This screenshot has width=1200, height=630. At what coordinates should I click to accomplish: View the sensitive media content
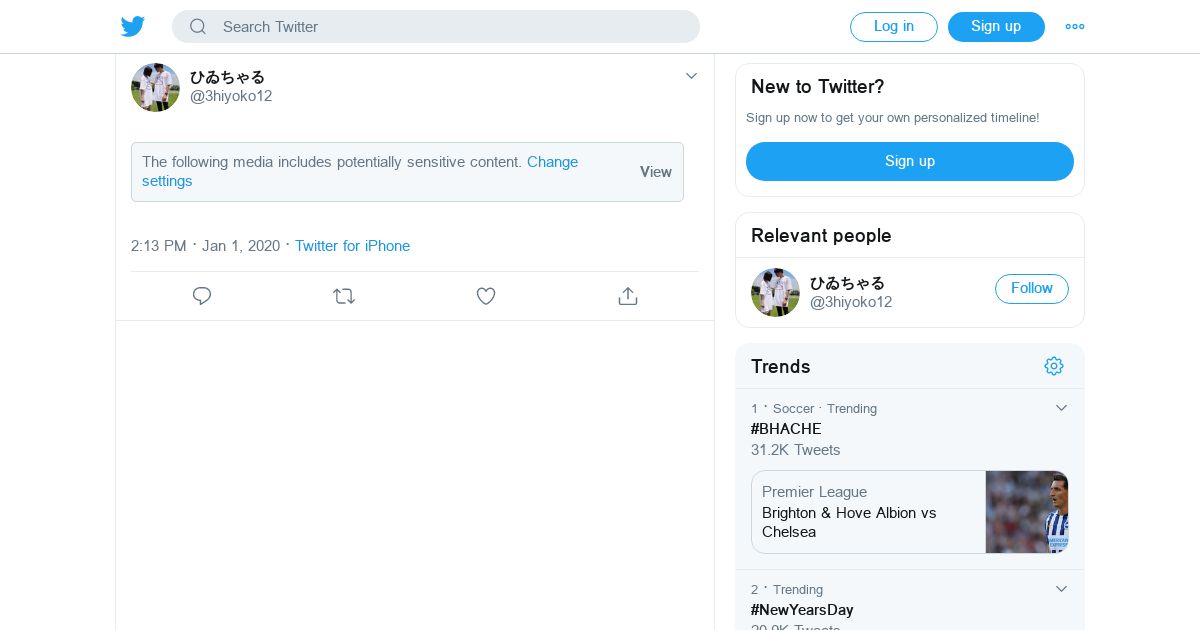click(x=656, y=172)
